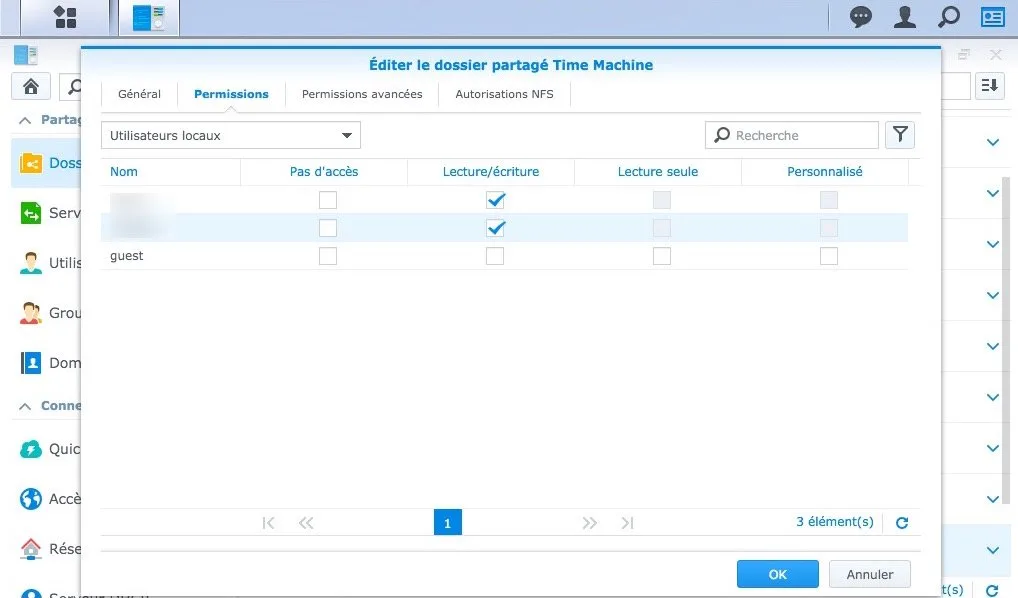Check Lecture seule for the first user

(x=662, y=200)
